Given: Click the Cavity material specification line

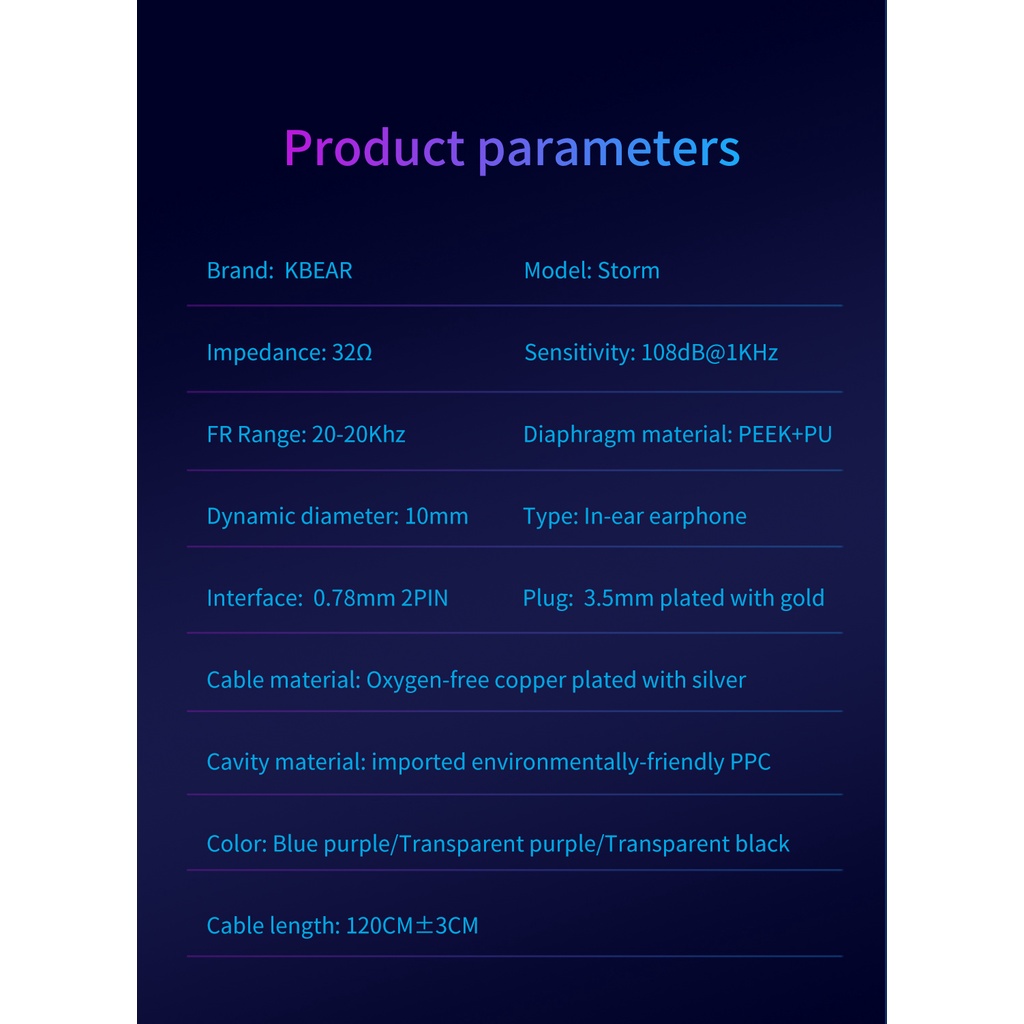Looking at the screenshot, I should point(488,762).
